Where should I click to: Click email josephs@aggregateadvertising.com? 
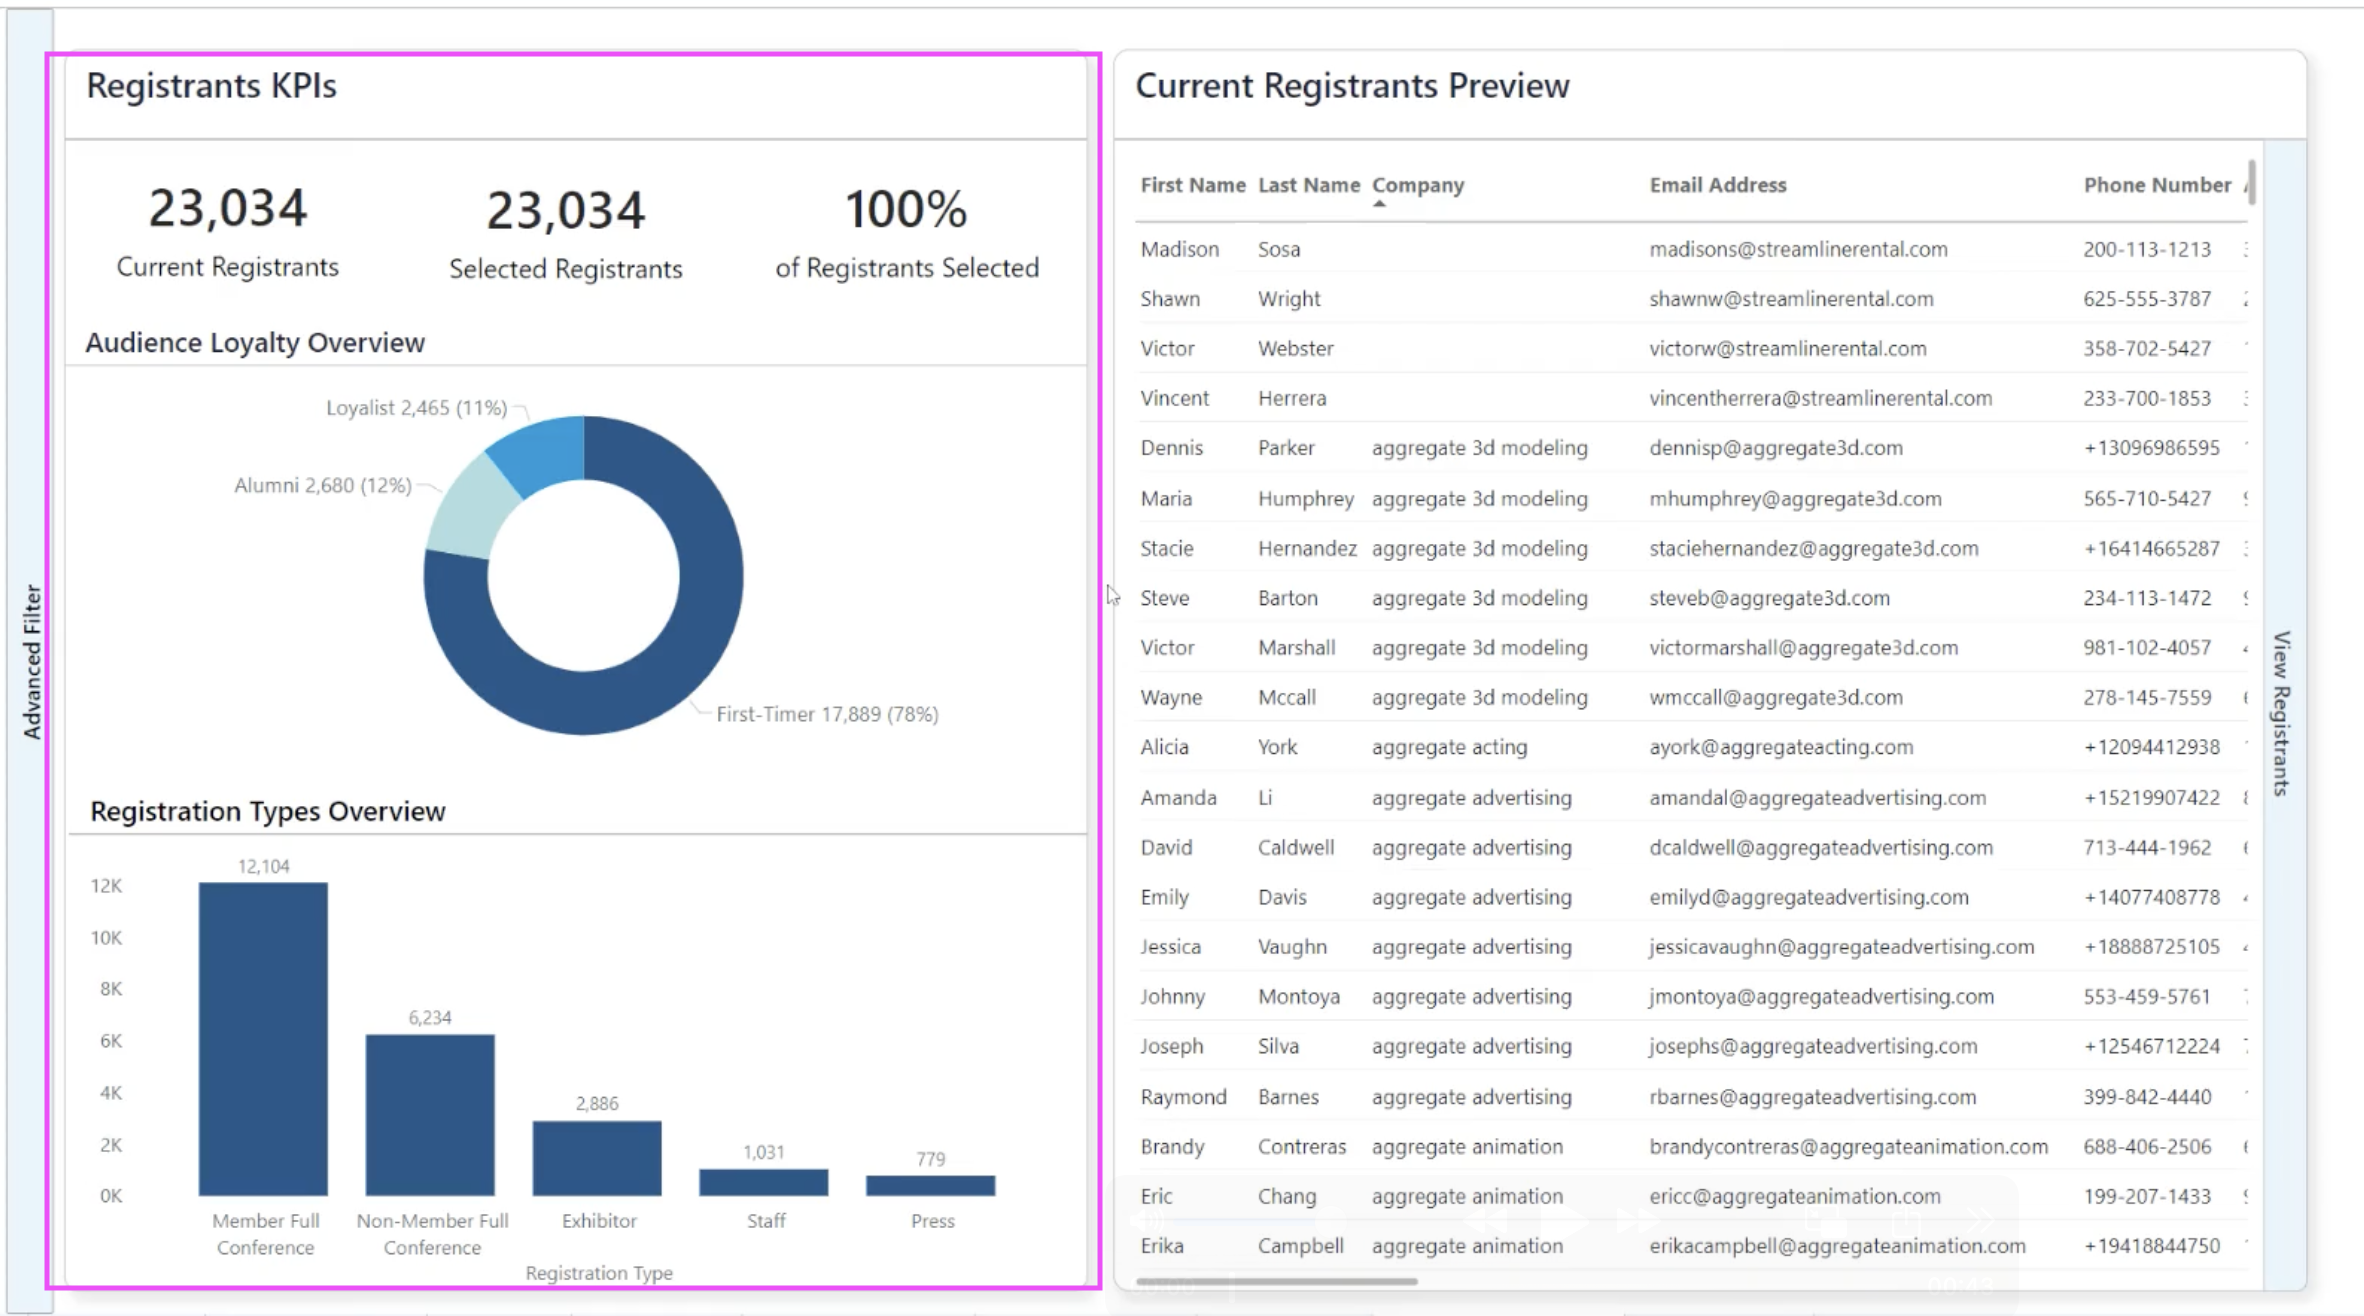pos(1813,1046)
